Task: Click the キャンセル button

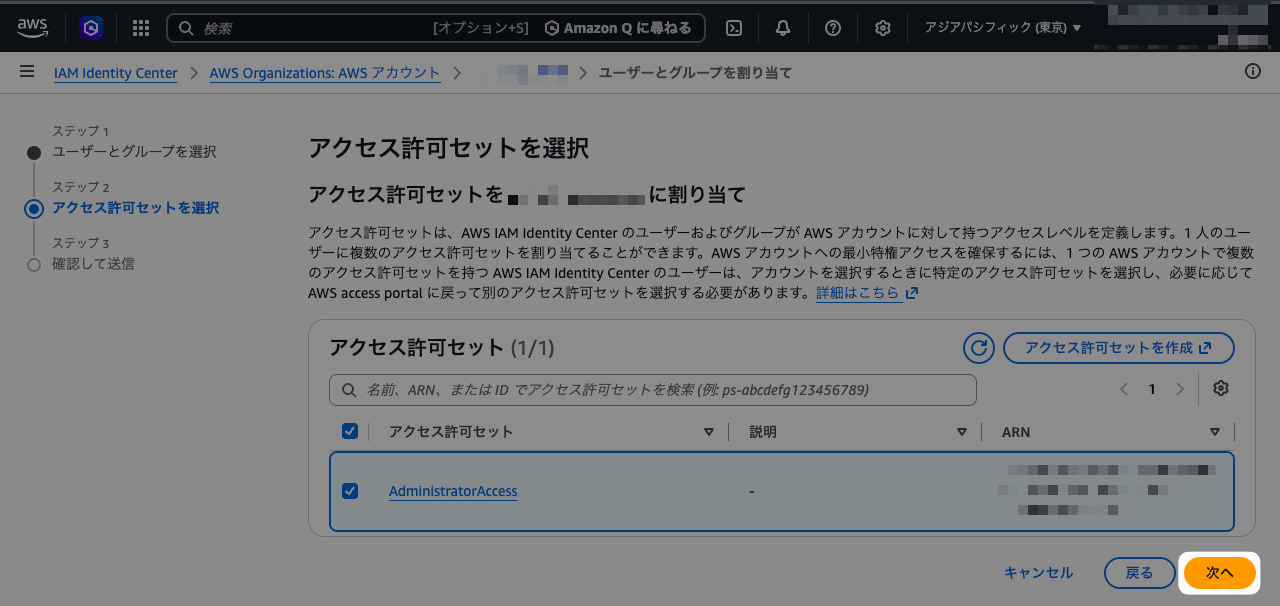Action: pos(1038,573)
